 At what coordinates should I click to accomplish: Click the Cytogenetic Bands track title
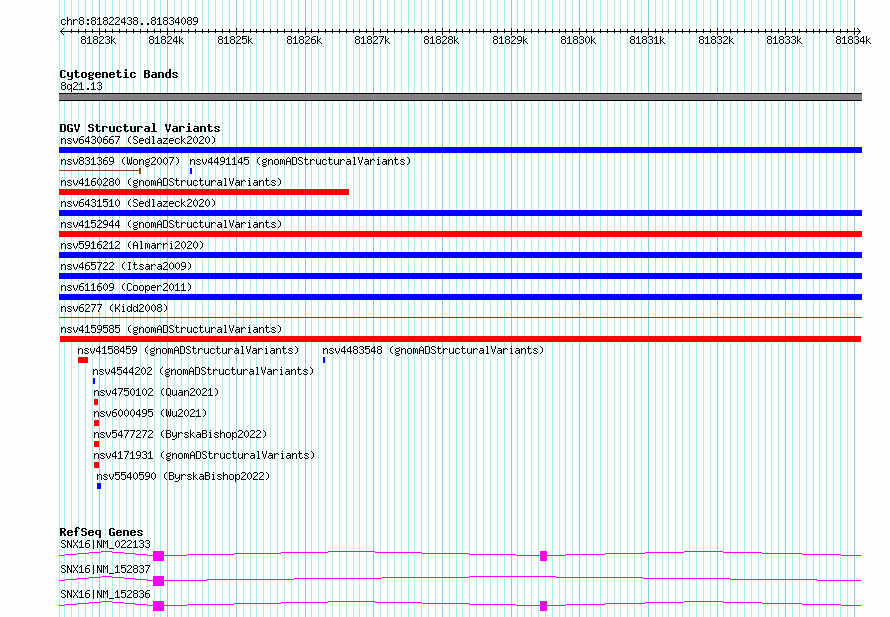[x=119, y=74]
